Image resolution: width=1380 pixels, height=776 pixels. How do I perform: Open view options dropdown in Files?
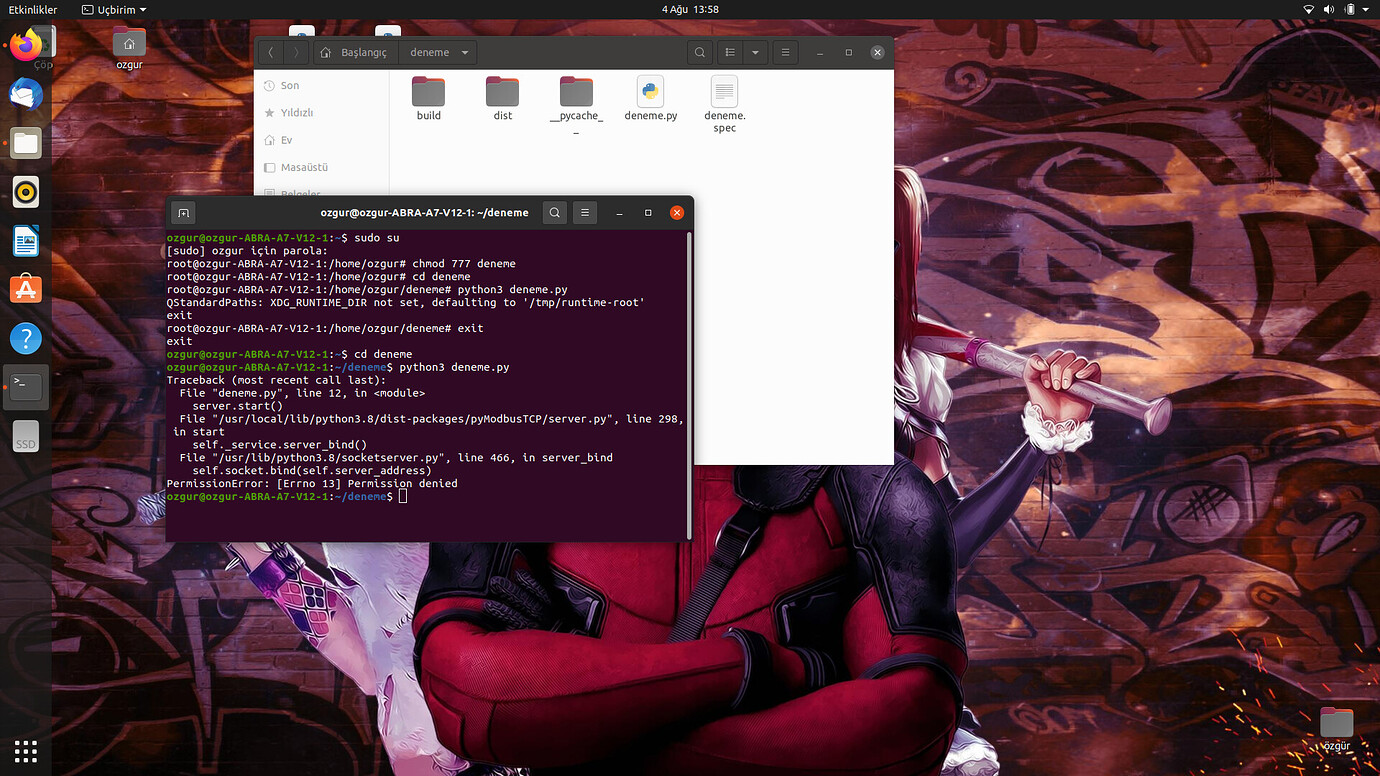click(x=755, y=52)
